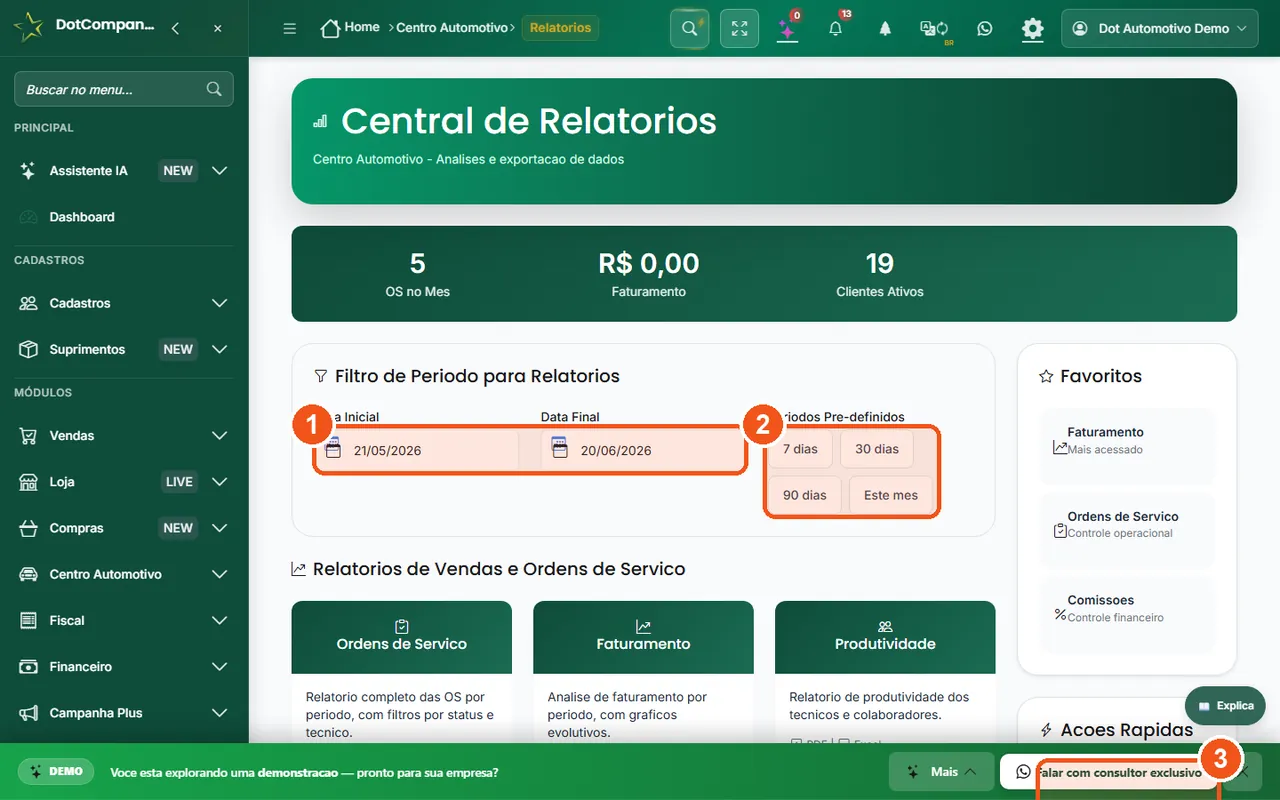
Task: Select the 90 dias period button
Action: point(805,495)
